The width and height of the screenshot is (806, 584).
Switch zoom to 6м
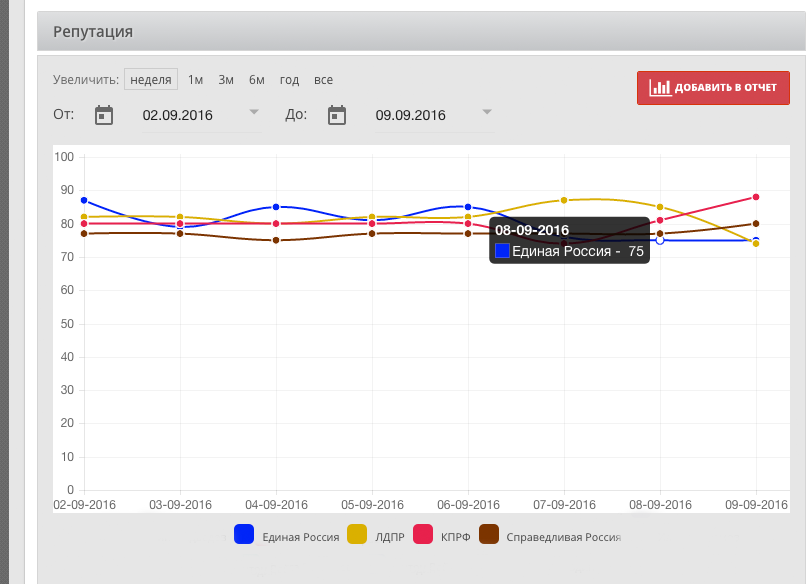pos(257,80)
